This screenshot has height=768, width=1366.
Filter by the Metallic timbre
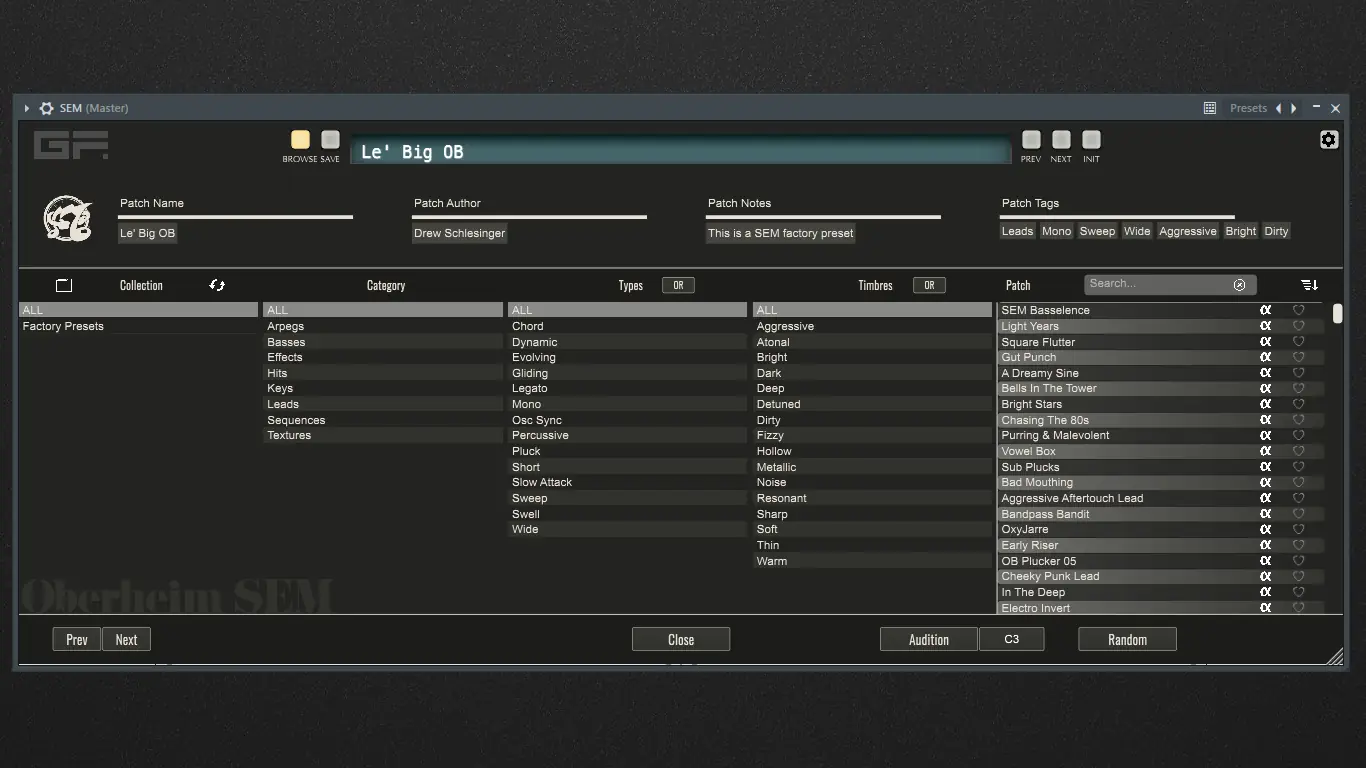click(x=872, y=467)
